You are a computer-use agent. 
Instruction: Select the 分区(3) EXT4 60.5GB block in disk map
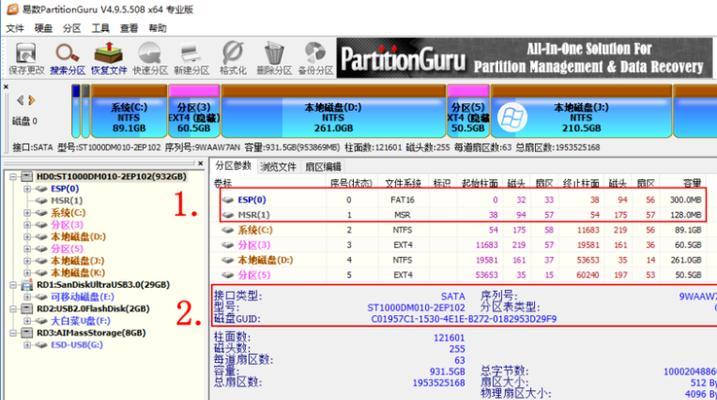pyautogui.click(x=194, y=111)
